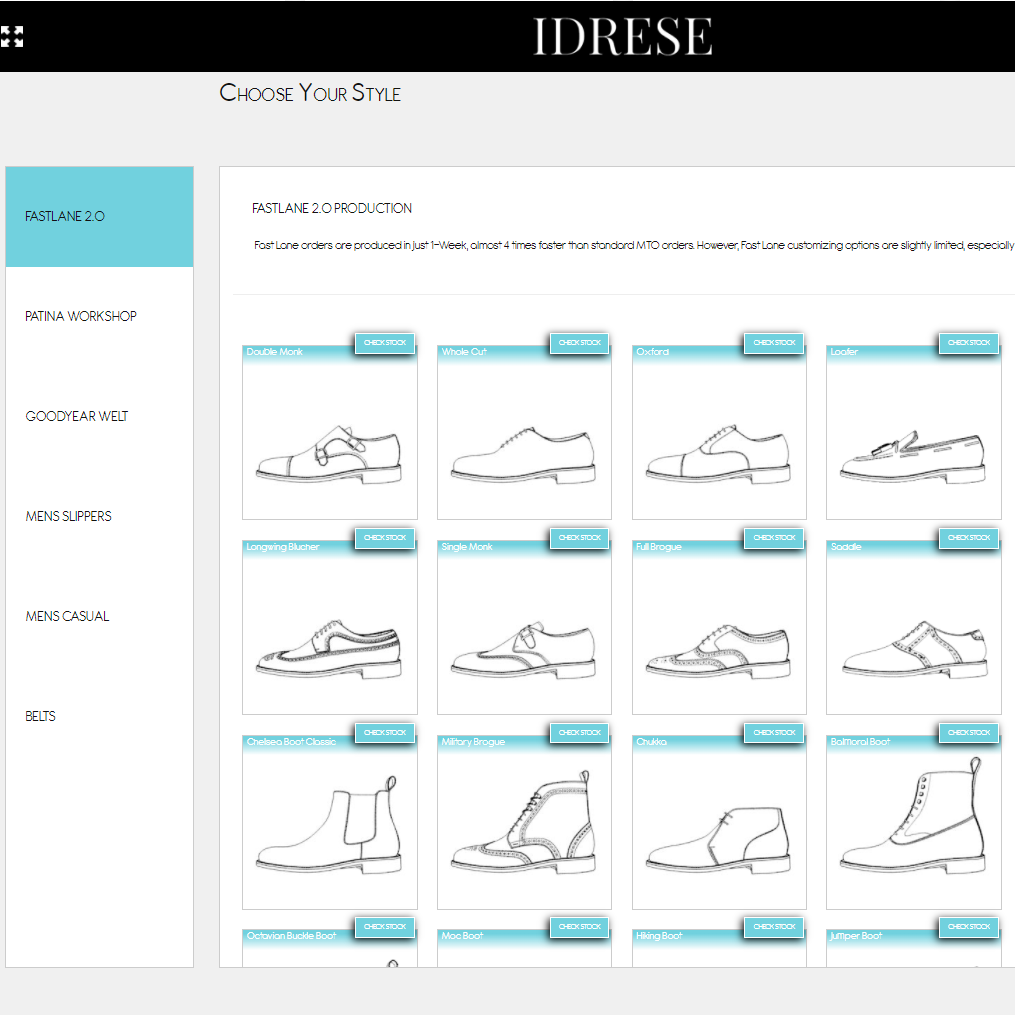The width and height of the screenshot is (1015, 1015).
Task: Choose the Oxford shoe drawing
Action: tap(719, 454)
